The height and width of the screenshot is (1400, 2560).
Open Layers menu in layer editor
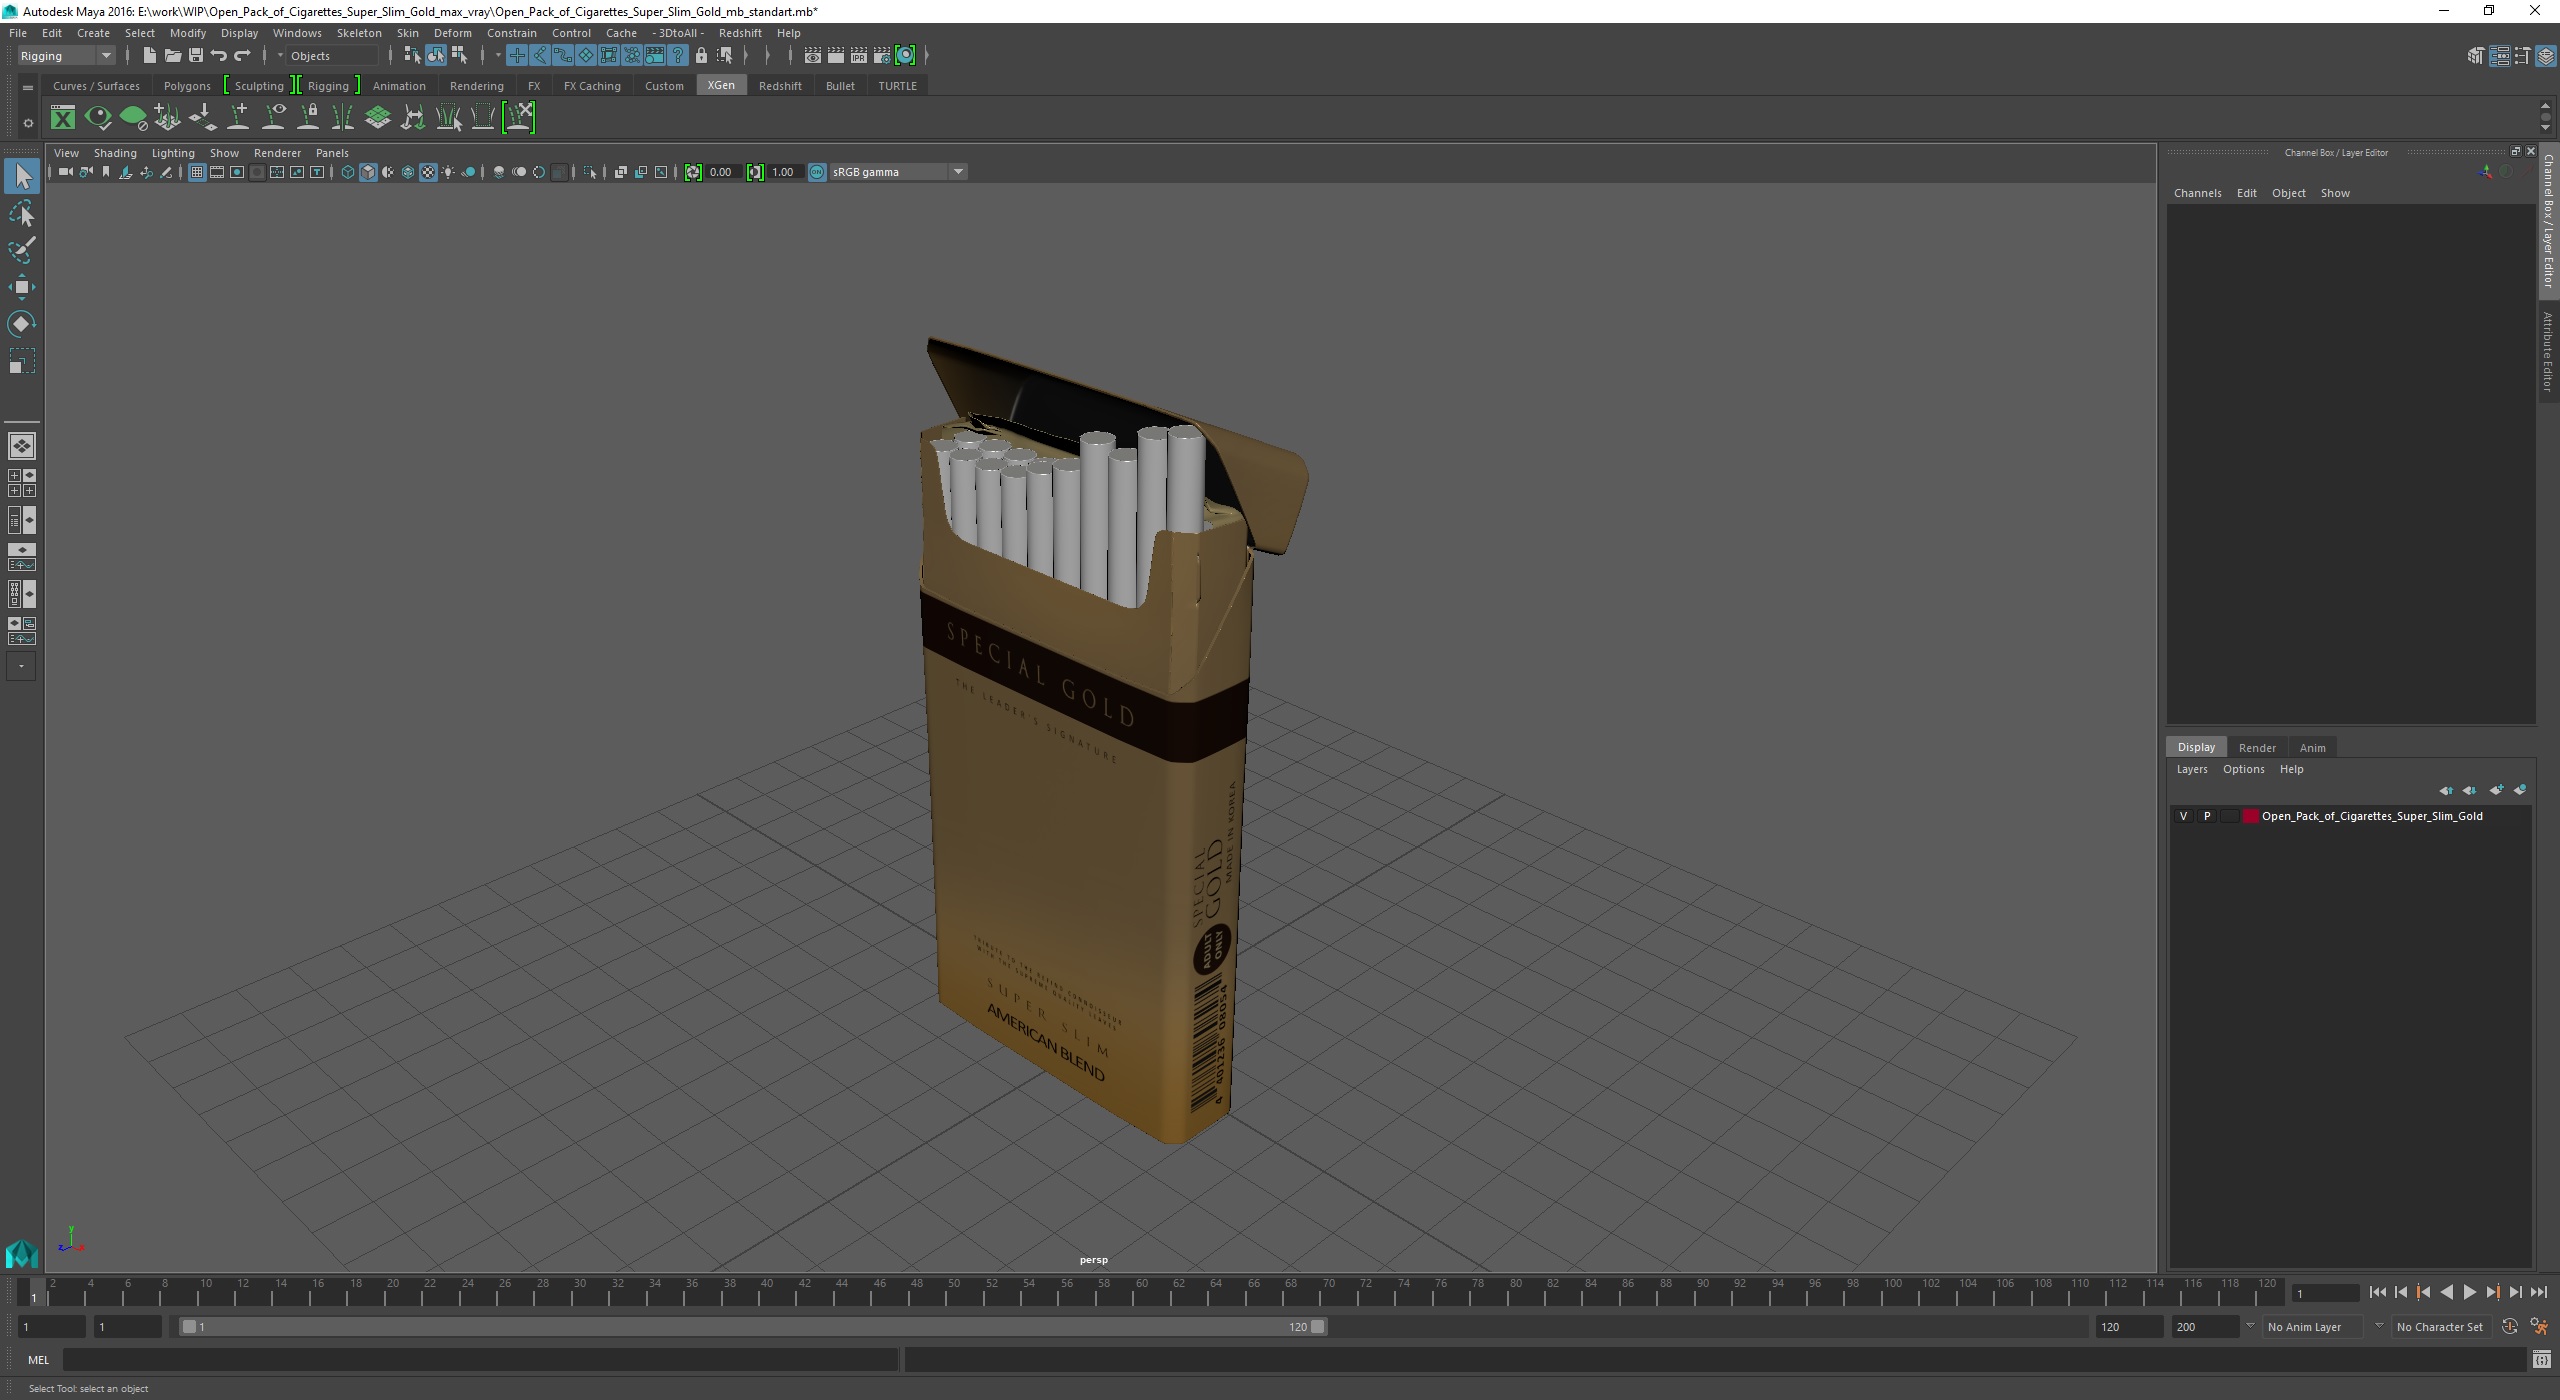point(2191,769)
